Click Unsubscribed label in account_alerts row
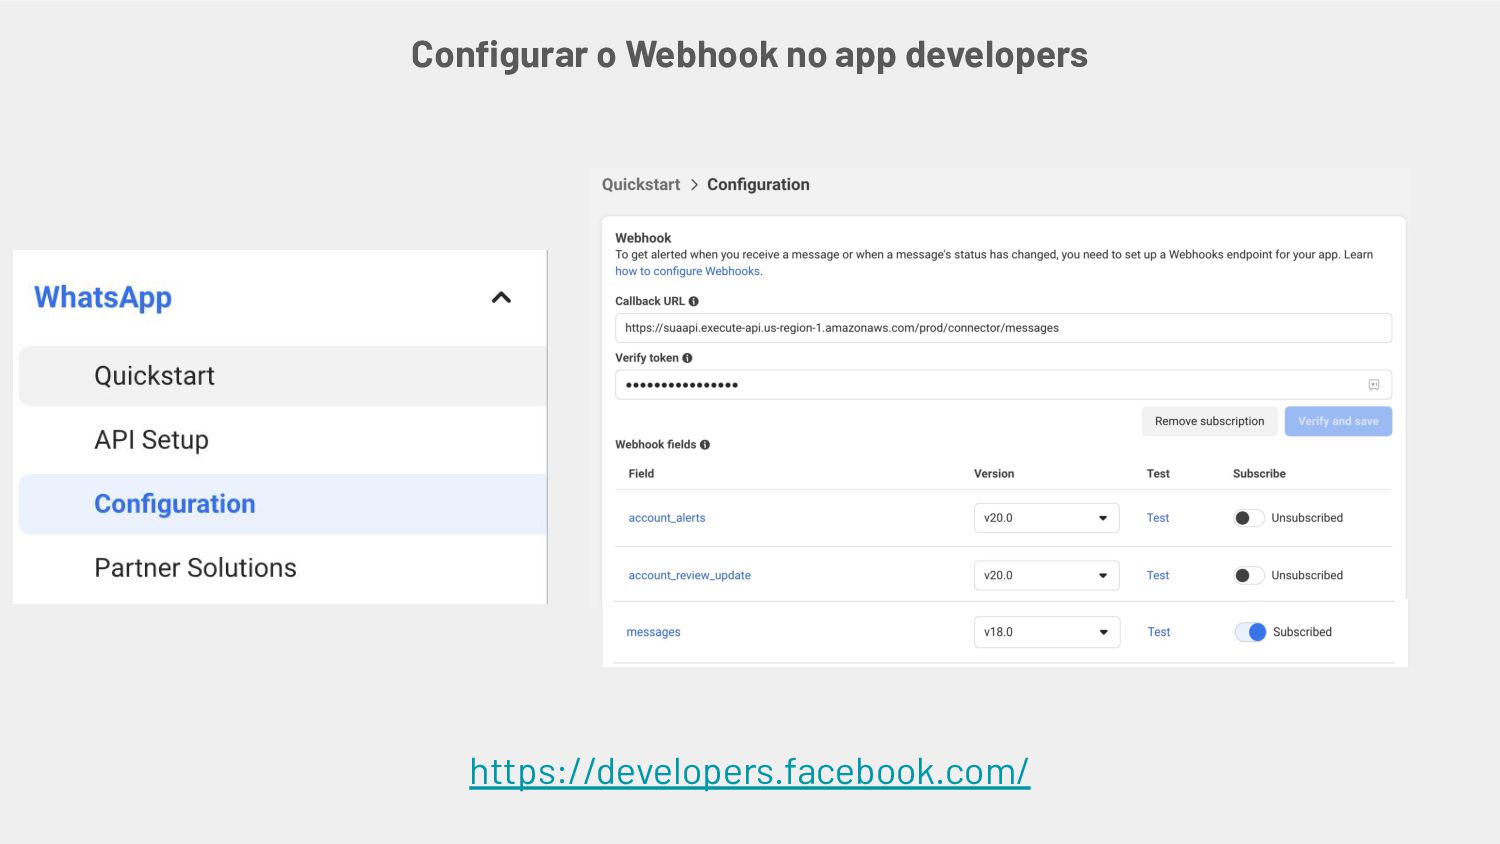Screen dimensions: 1500x844 tap(1307, 518)
